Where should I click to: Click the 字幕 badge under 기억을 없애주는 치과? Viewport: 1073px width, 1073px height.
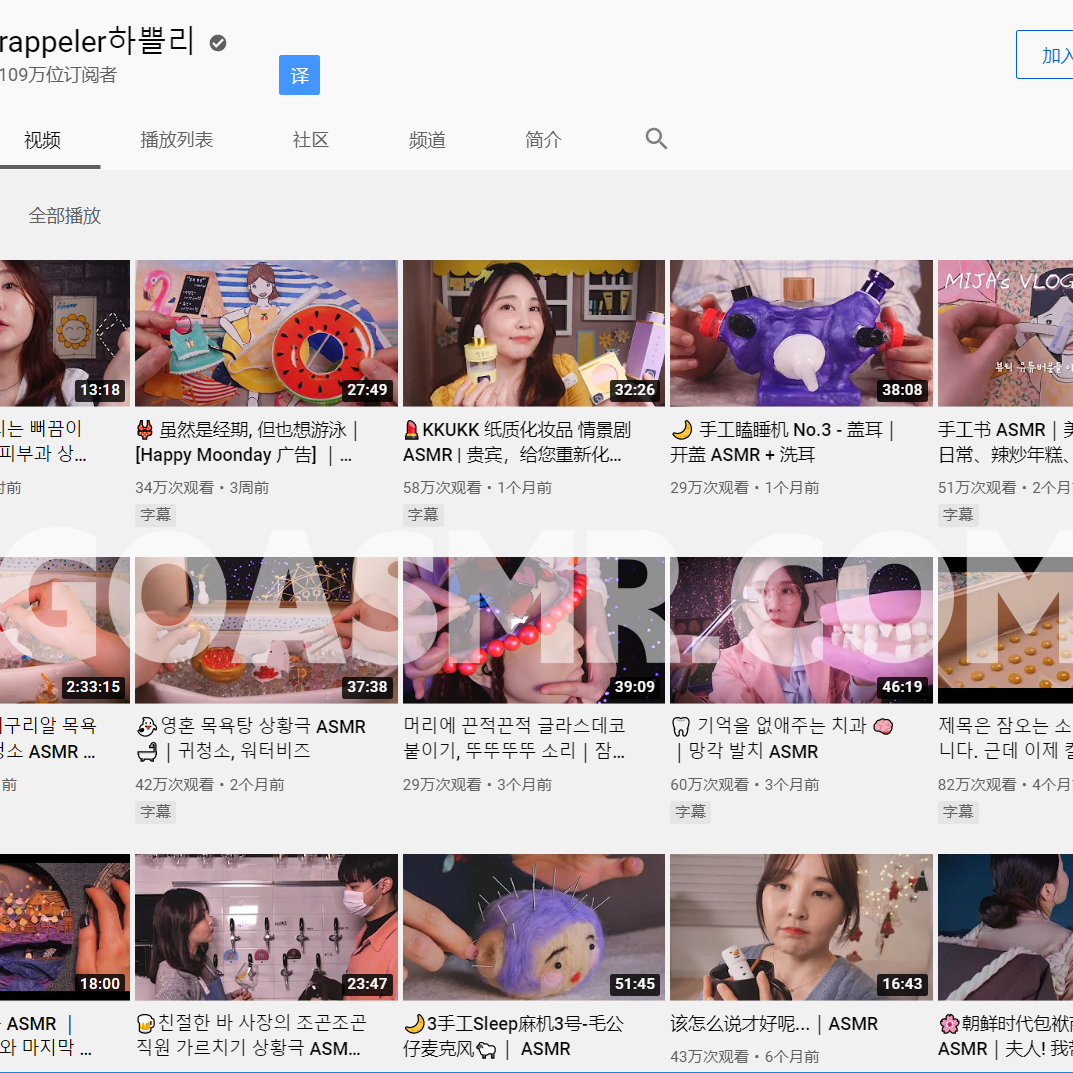690,812
